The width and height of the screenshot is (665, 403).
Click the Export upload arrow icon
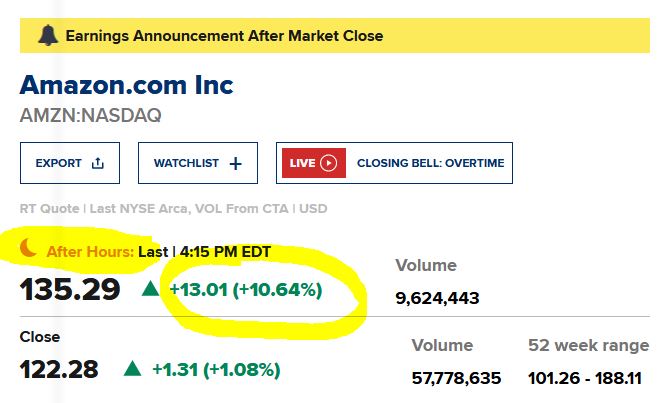point(97,163)
